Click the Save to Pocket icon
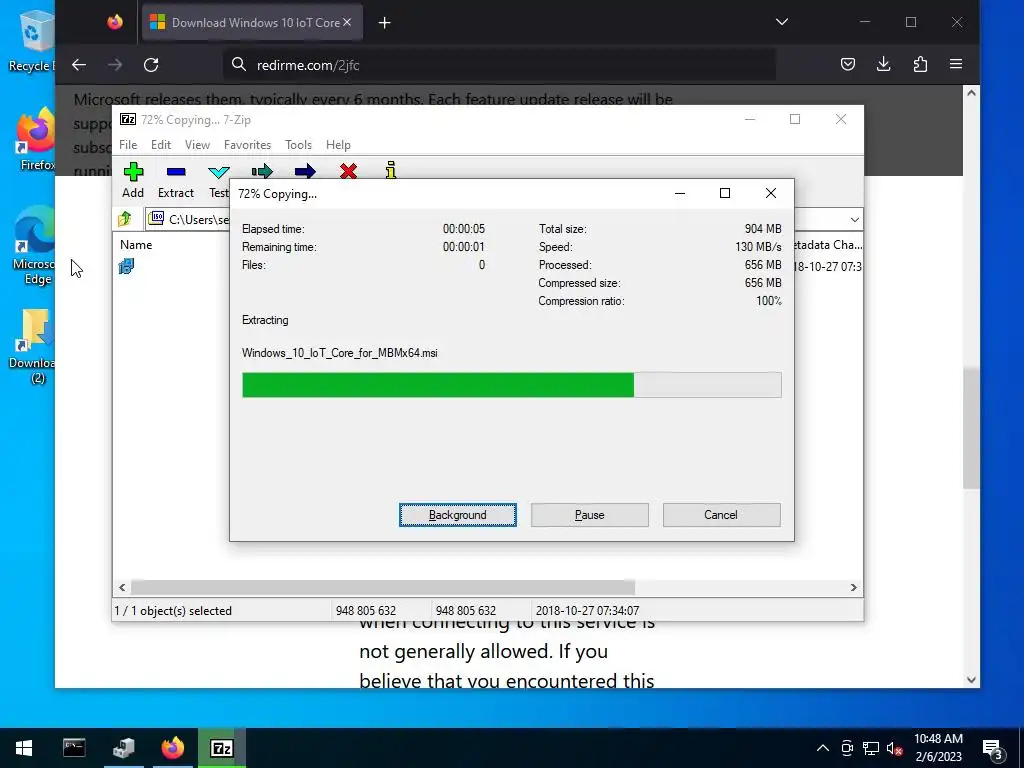 tap(848, 64)
